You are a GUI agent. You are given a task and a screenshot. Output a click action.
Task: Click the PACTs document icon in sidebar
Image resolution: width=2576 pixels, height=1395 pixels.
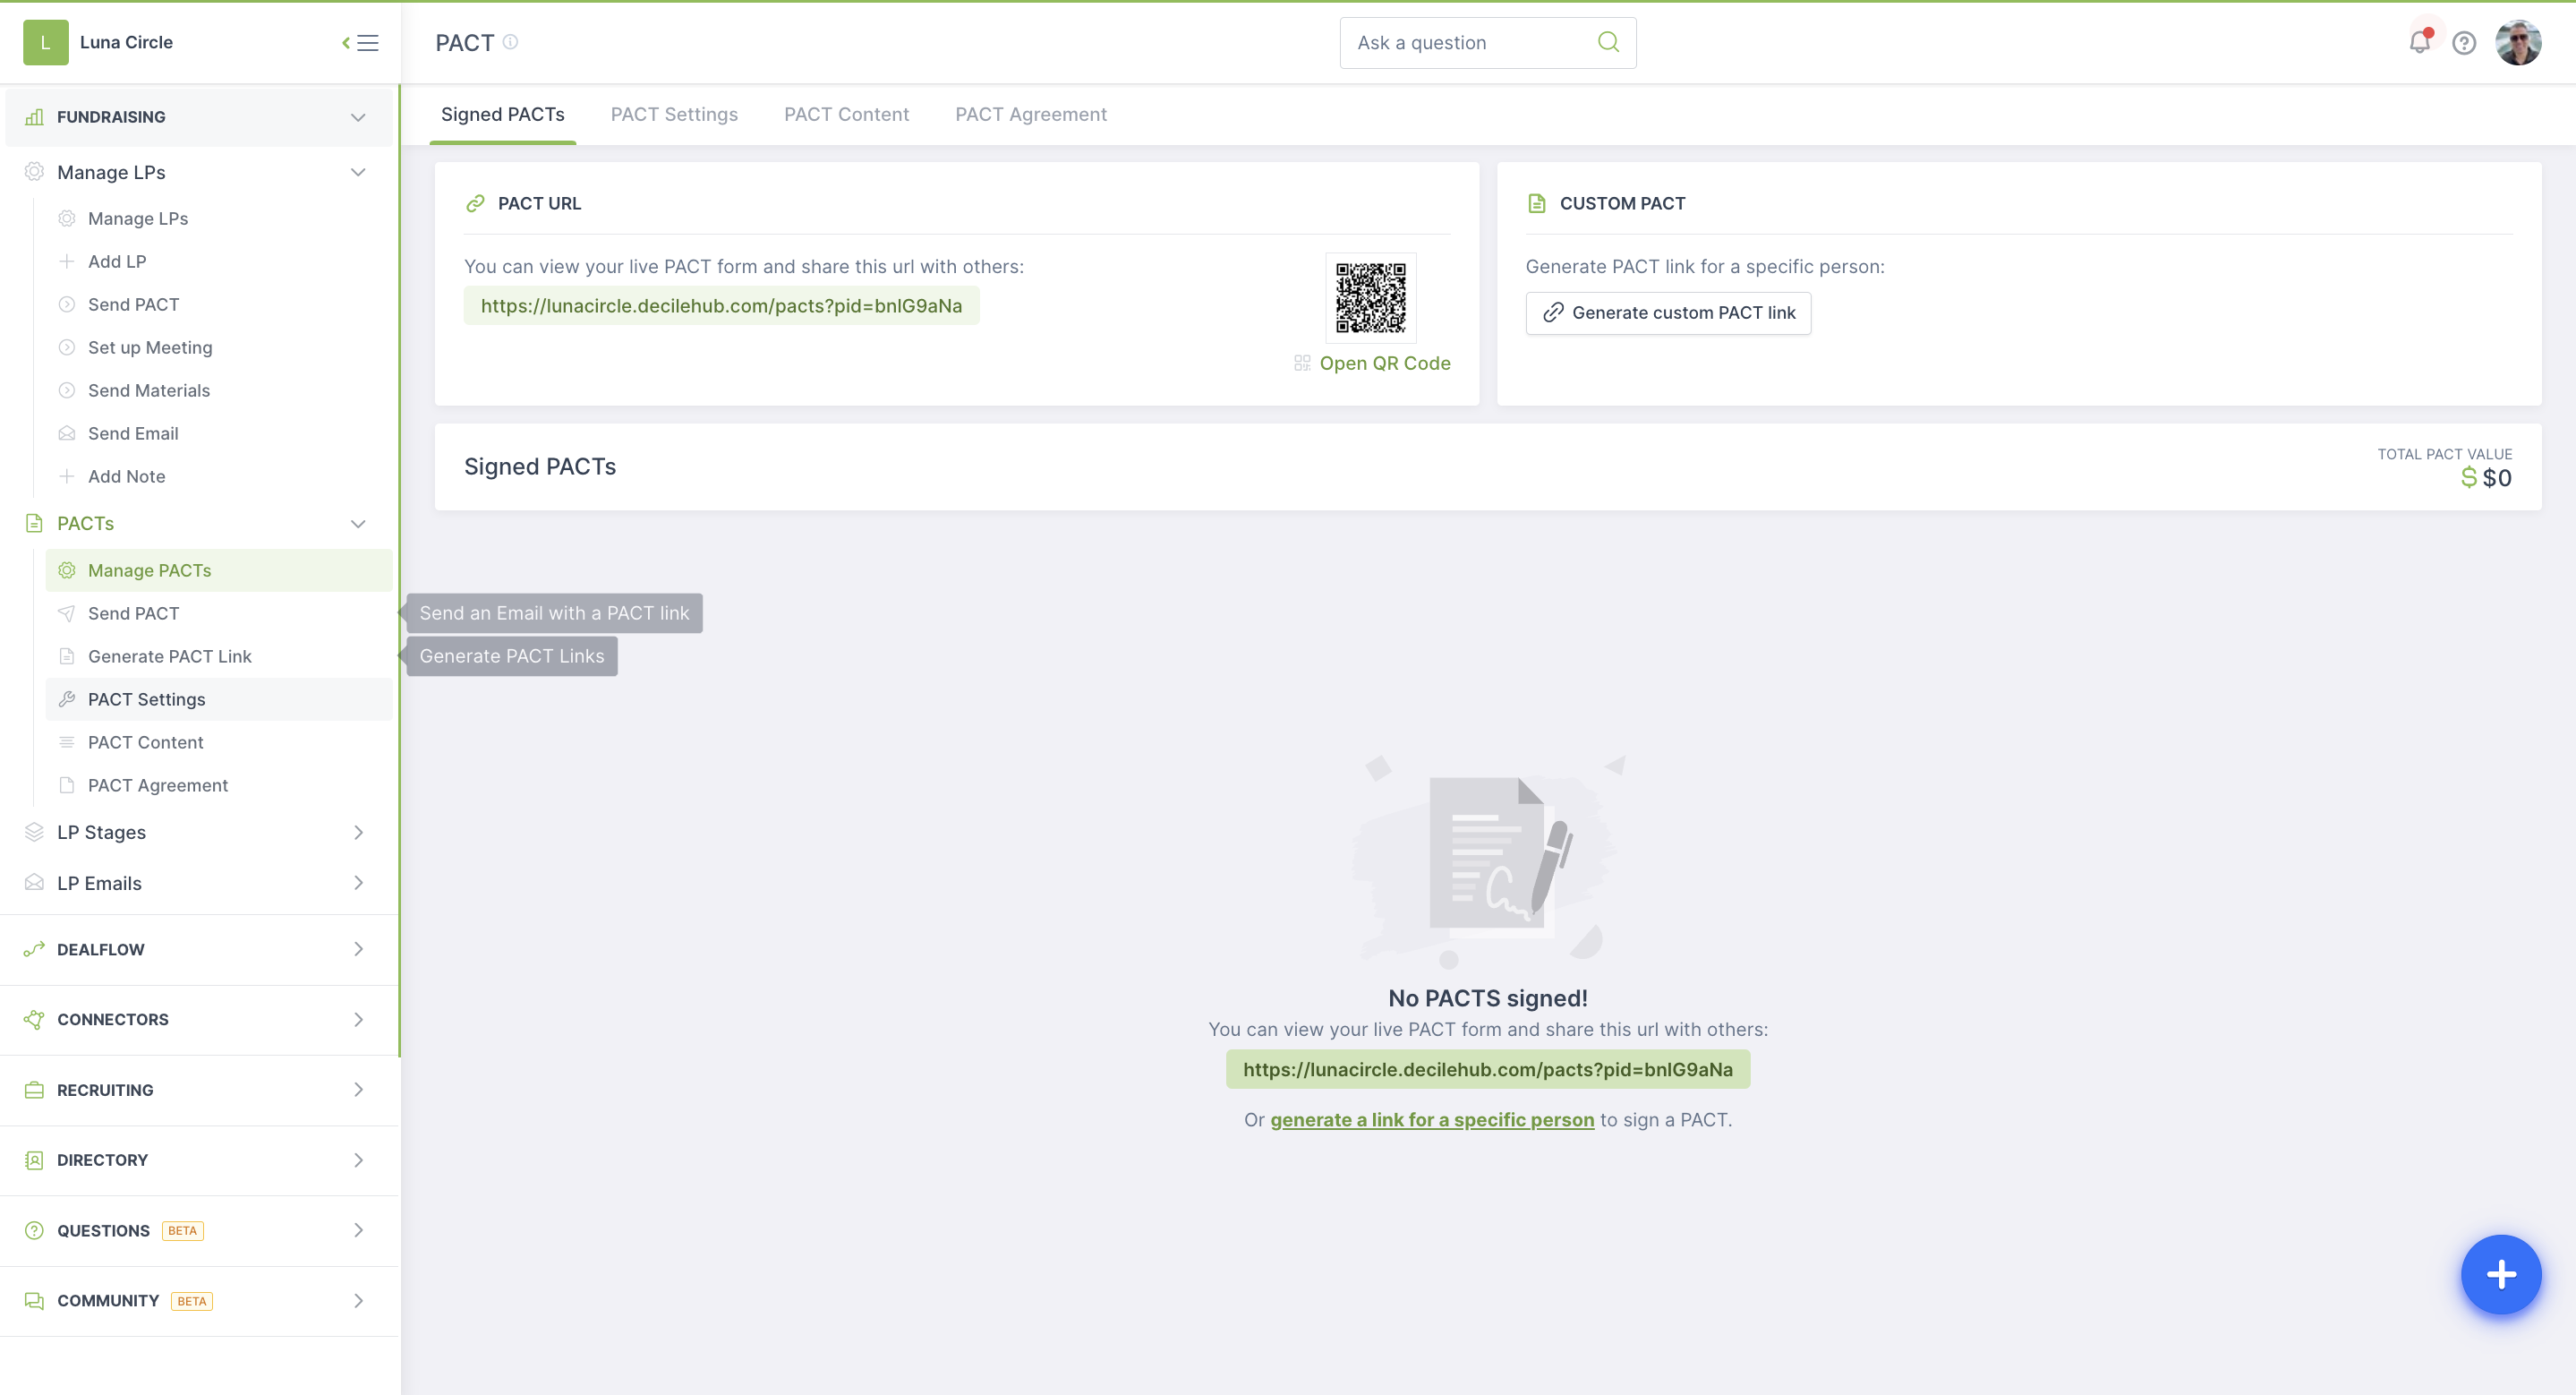click(x=34, y=522)
